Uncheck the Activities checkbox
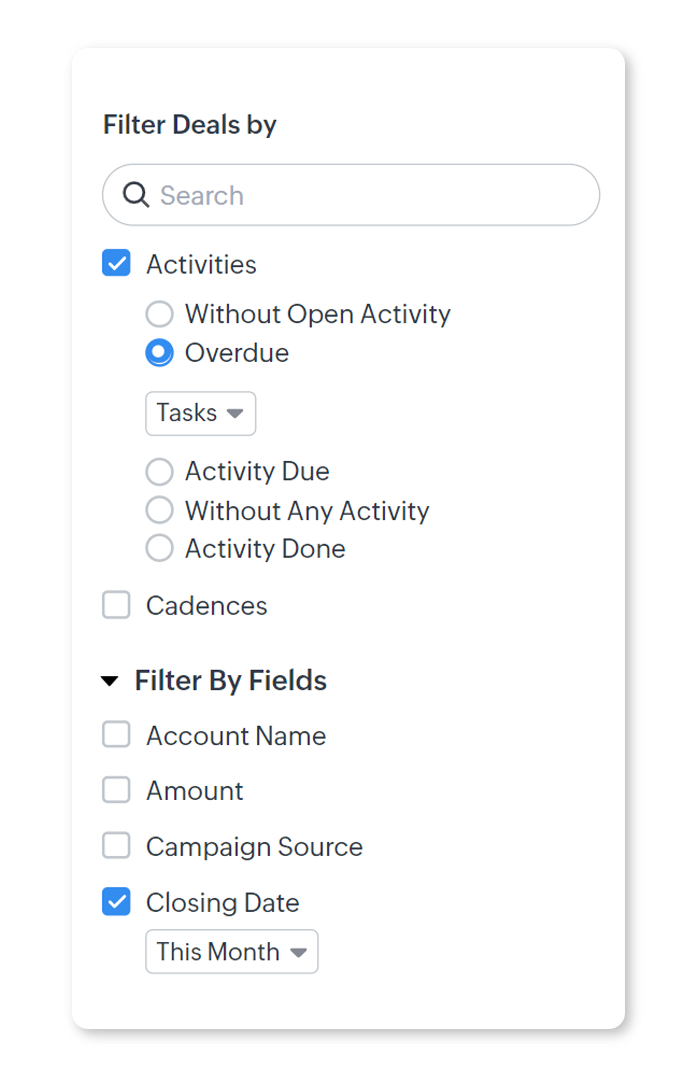This screenshot has width=696, height=1077. point(117,264)
